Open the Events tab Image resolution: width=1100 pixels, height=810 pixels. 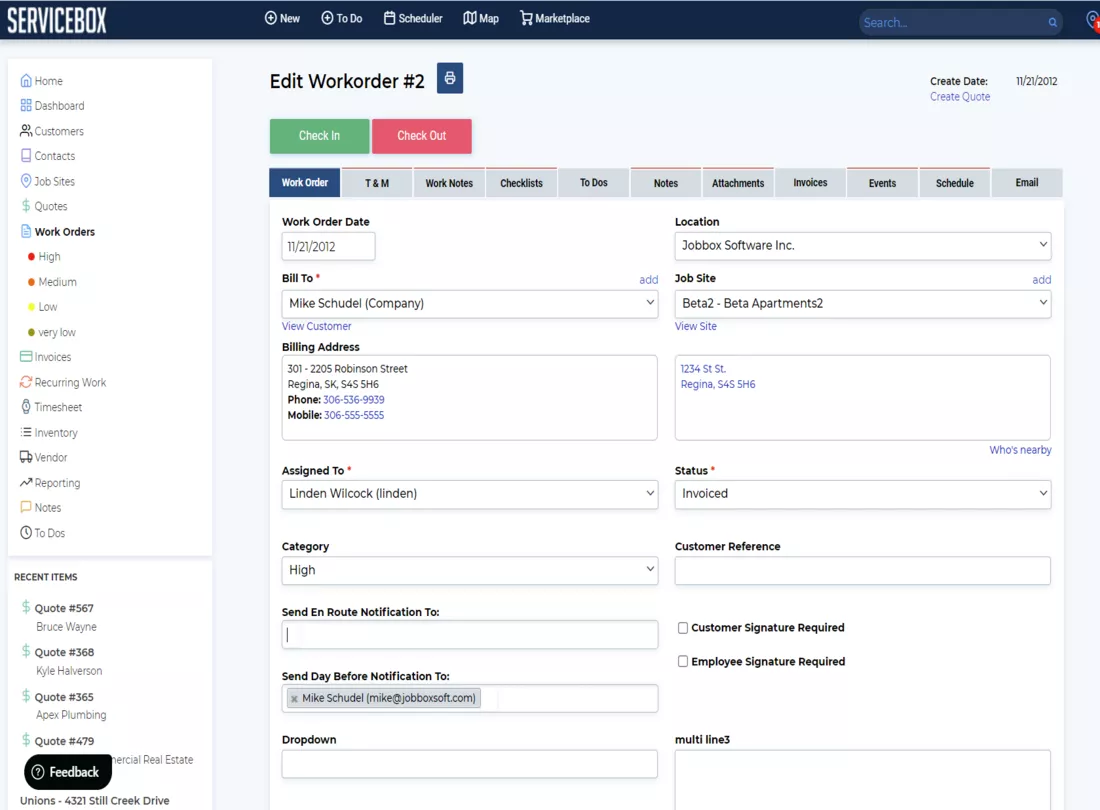point(883,183)
